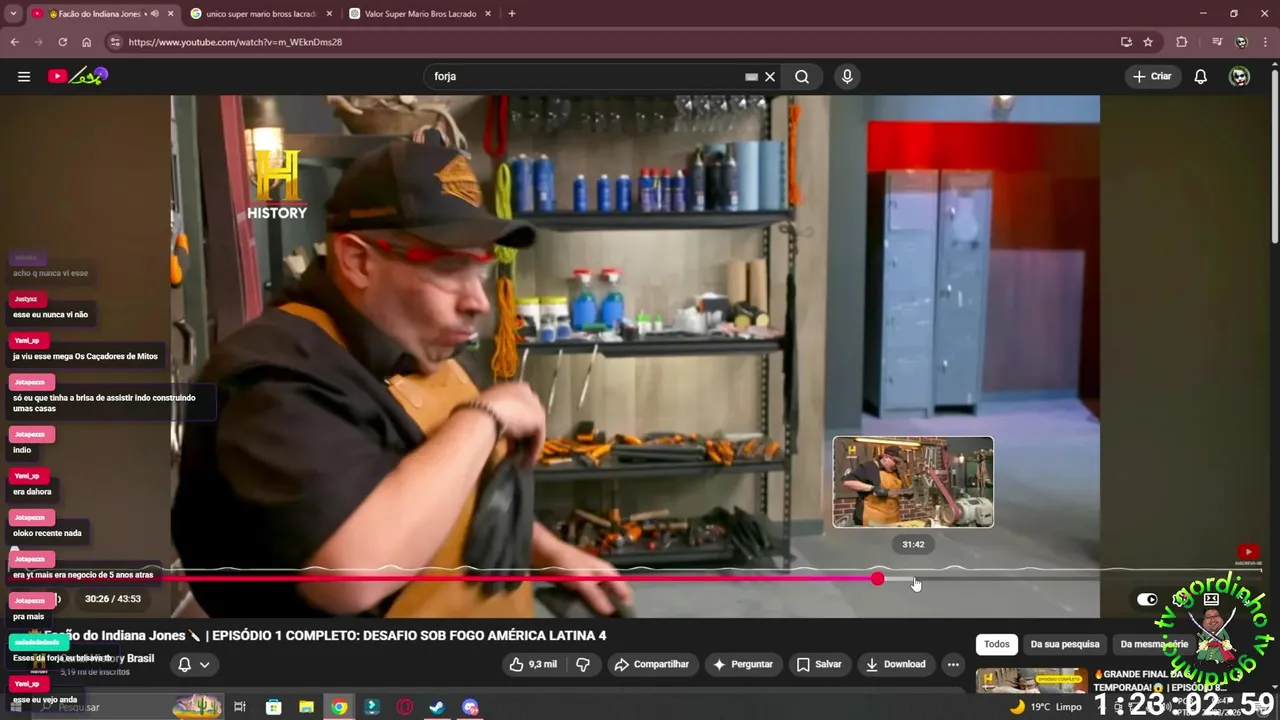
Task: Click the YouTube logo watermark in the player
Action: (1248, 553)
